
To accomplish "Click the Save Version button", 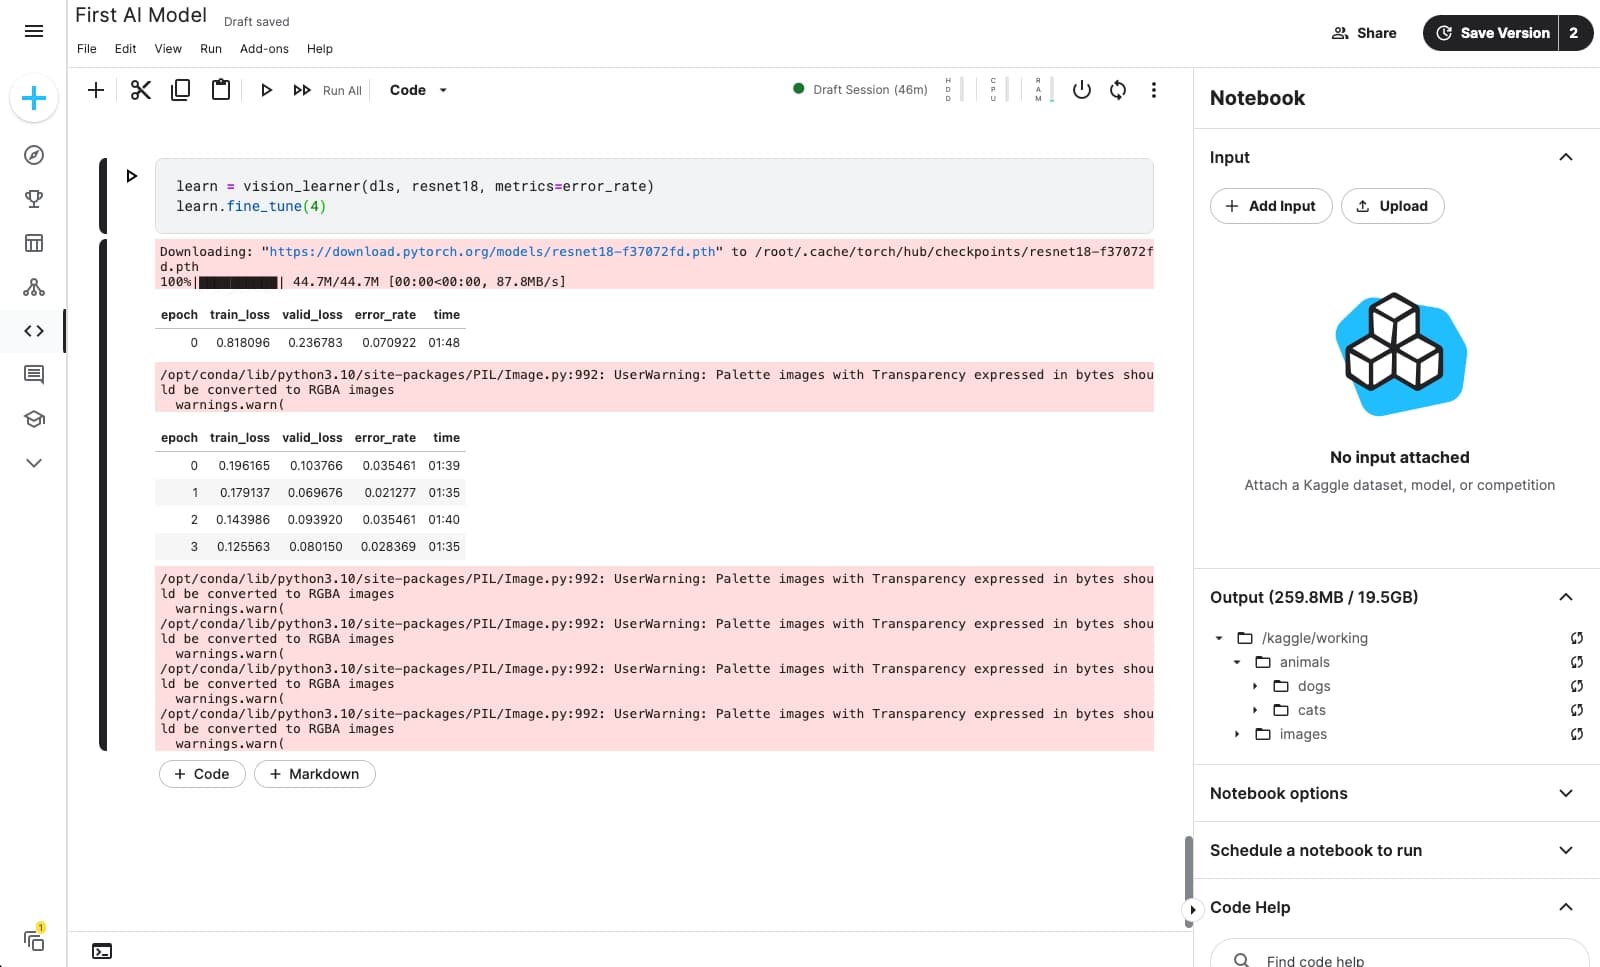I will [x=1491, y=33].
